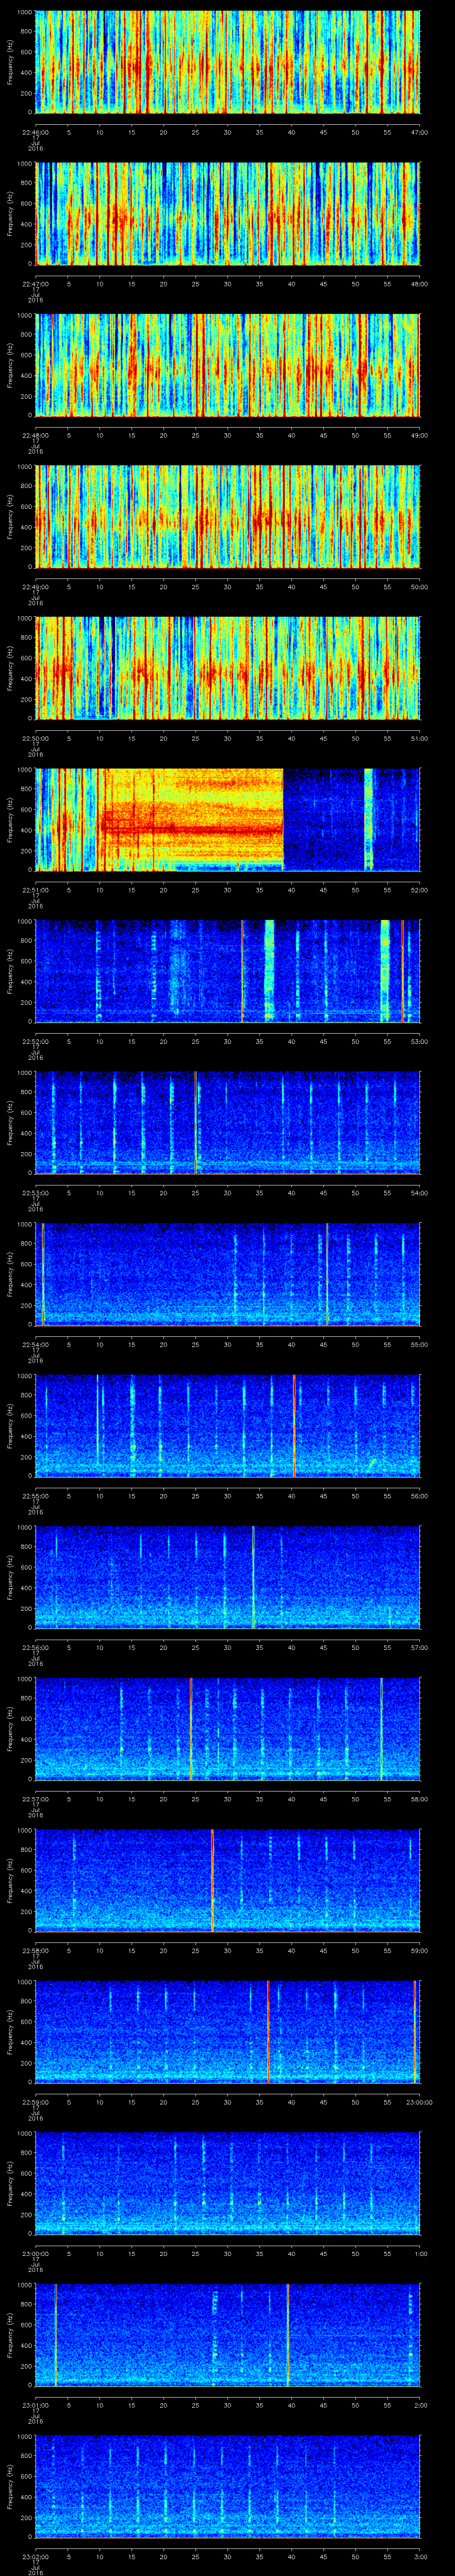
Task: Choose the spectrogram panel starting at 22:50:00
Action: coord(228,668)
